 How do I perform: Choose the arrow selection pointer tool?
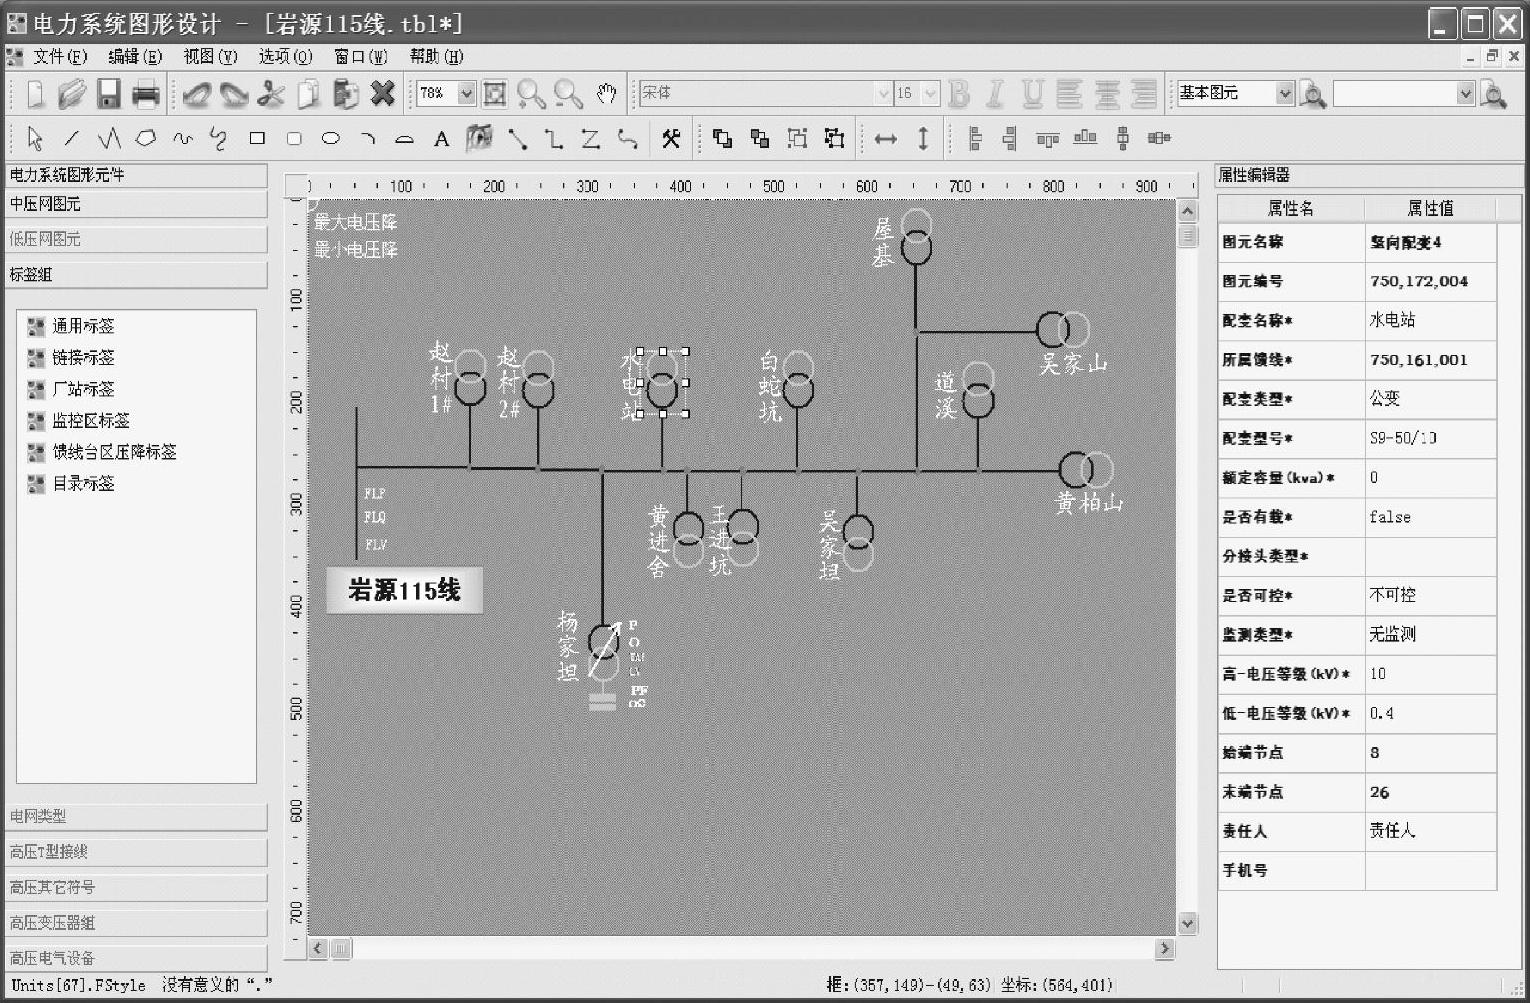pyautogui.click(x=35, y=138)
